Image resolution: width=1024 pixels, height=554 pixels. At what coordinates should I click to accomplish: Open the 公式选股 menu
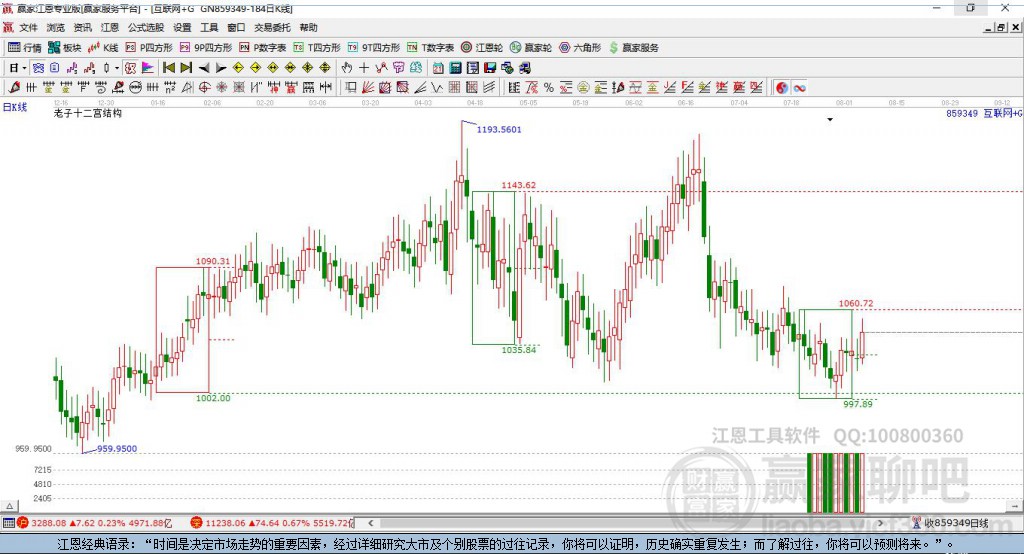146,27
